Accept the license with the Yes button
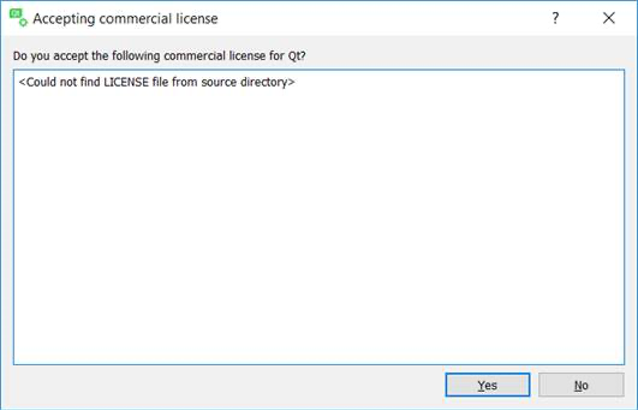Screen dimensions: 638x410 (487, 385)
